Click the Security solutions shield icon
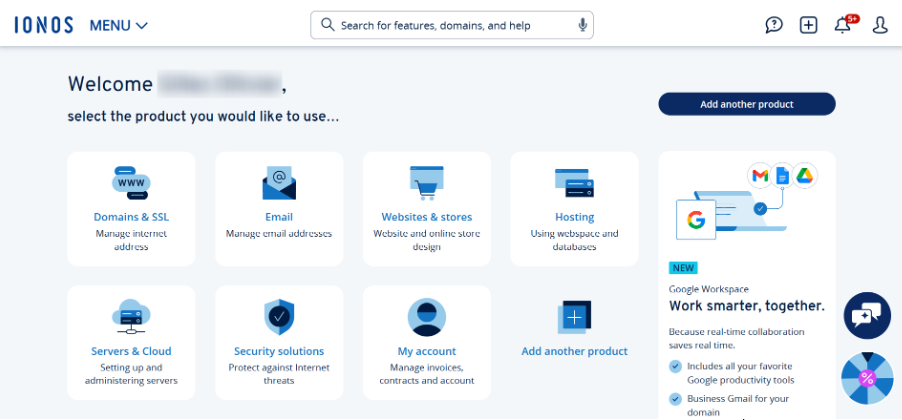Screen dimensions: 902x420 tap(279, 317)
